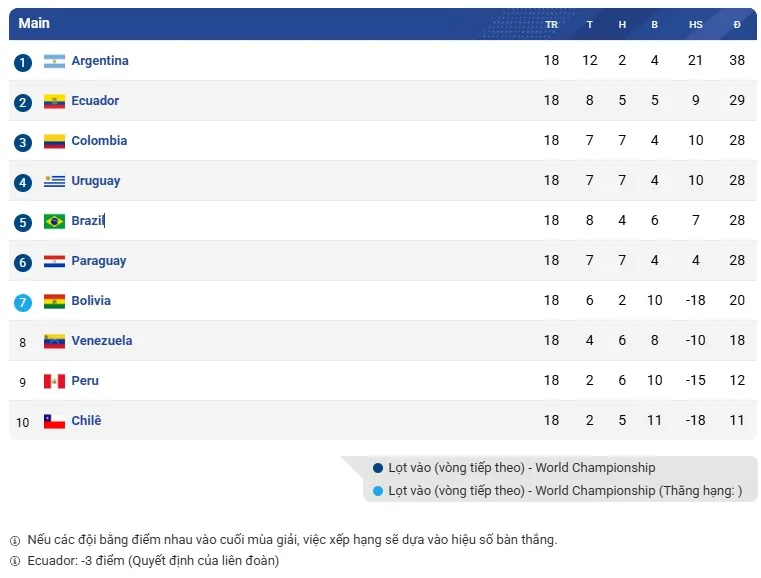Image resolution: width=761 pixels, height=578 pixels.
Task: Click the Chile flag icon
Action: [54, 421]
